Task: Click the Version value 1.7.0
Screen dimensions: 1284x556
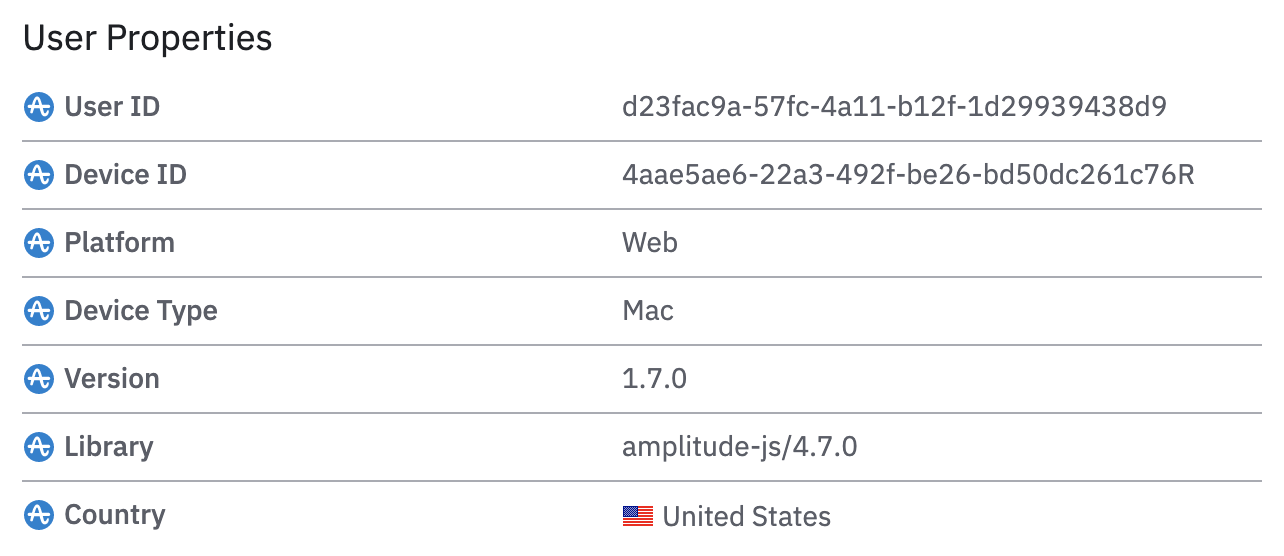Action: [654, 379]
